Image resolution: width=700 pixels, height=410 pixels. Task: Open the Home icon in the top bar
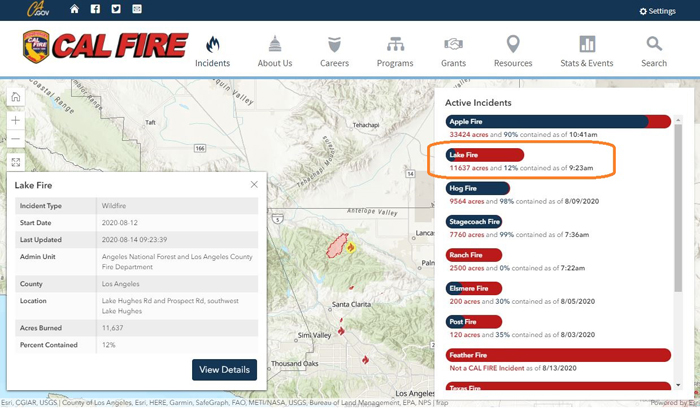(74, 9)
